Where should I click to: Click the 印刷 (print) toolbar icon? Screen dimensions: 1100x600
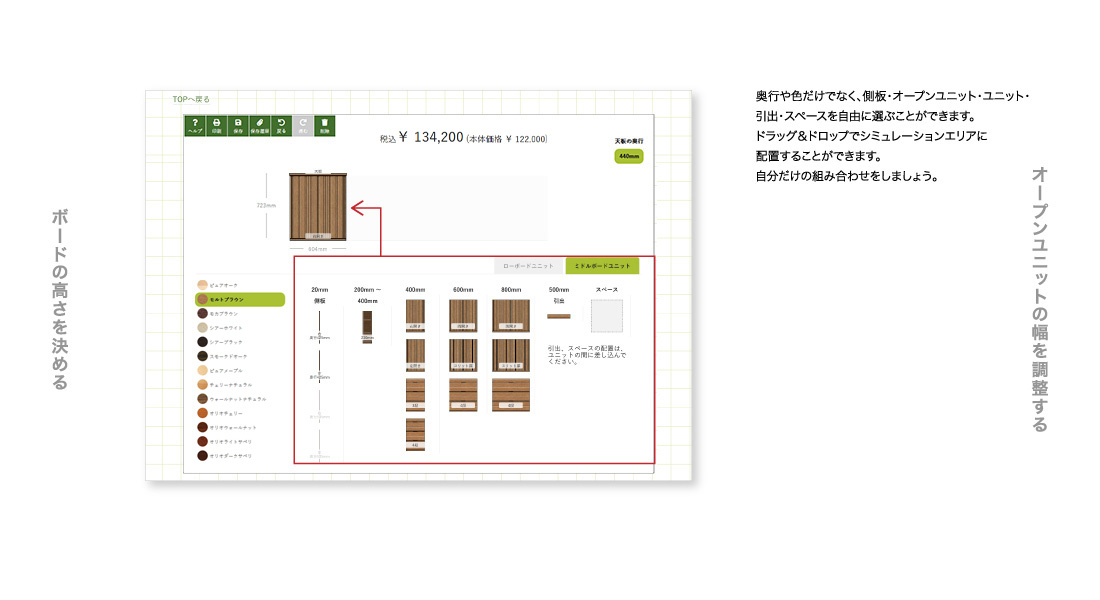217,126
